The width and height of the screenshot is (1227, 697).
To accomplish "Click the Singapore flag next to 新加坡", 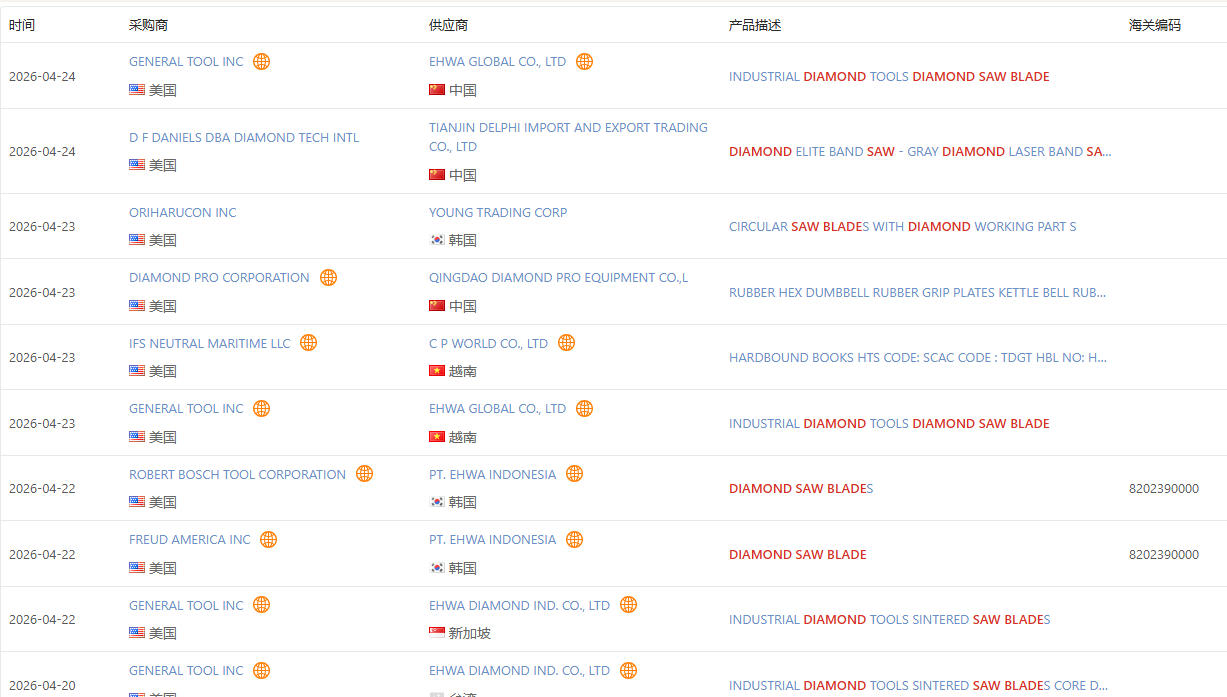I will [x=437, y=633].
